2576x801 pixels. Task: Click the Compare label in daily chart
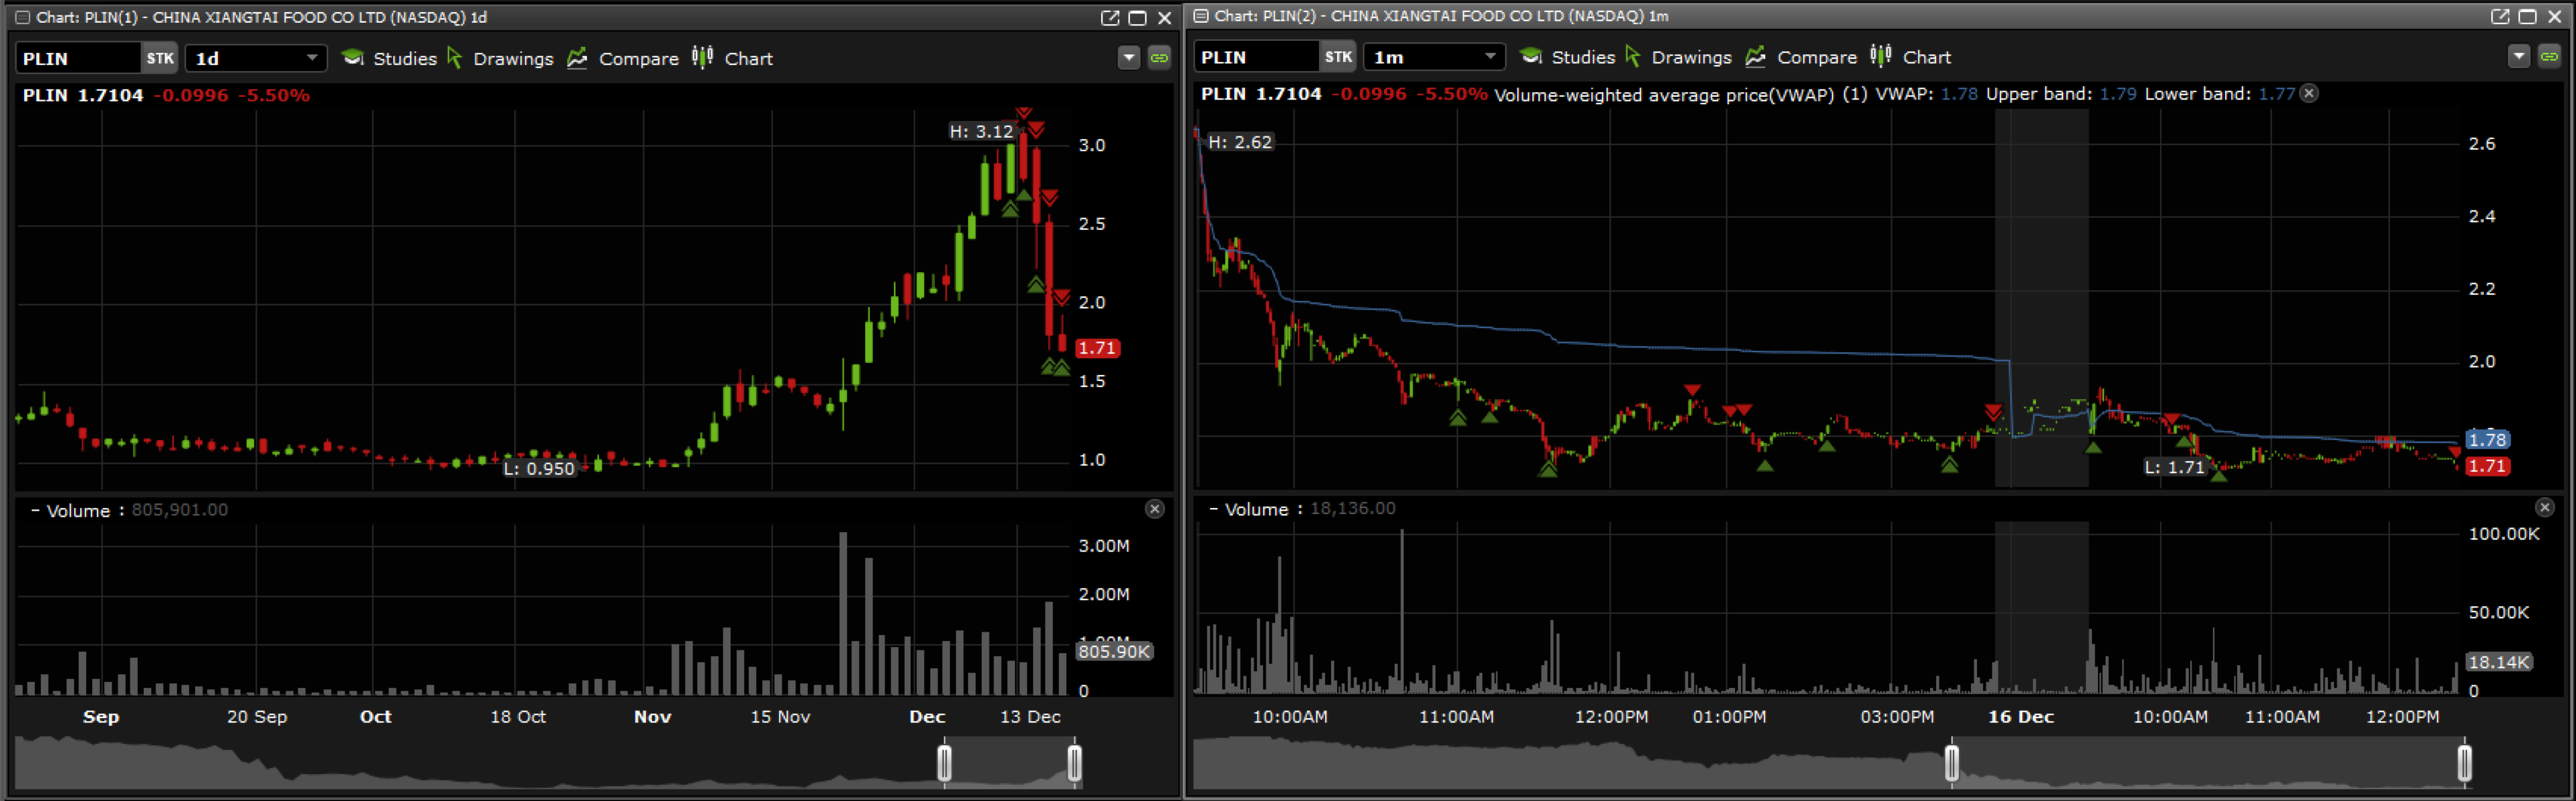[x=638, y=58]
